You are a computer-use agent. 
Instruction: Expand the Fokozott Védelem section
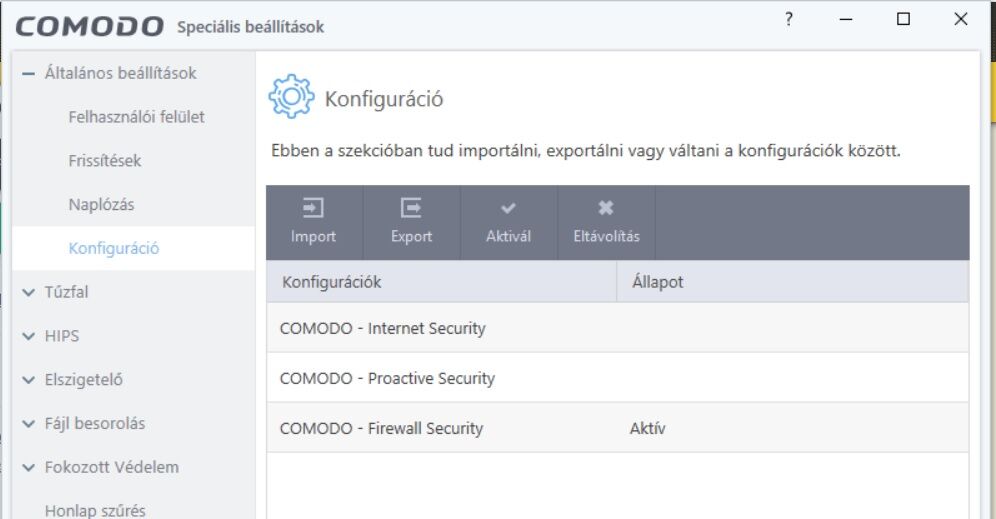pos(28,468)
